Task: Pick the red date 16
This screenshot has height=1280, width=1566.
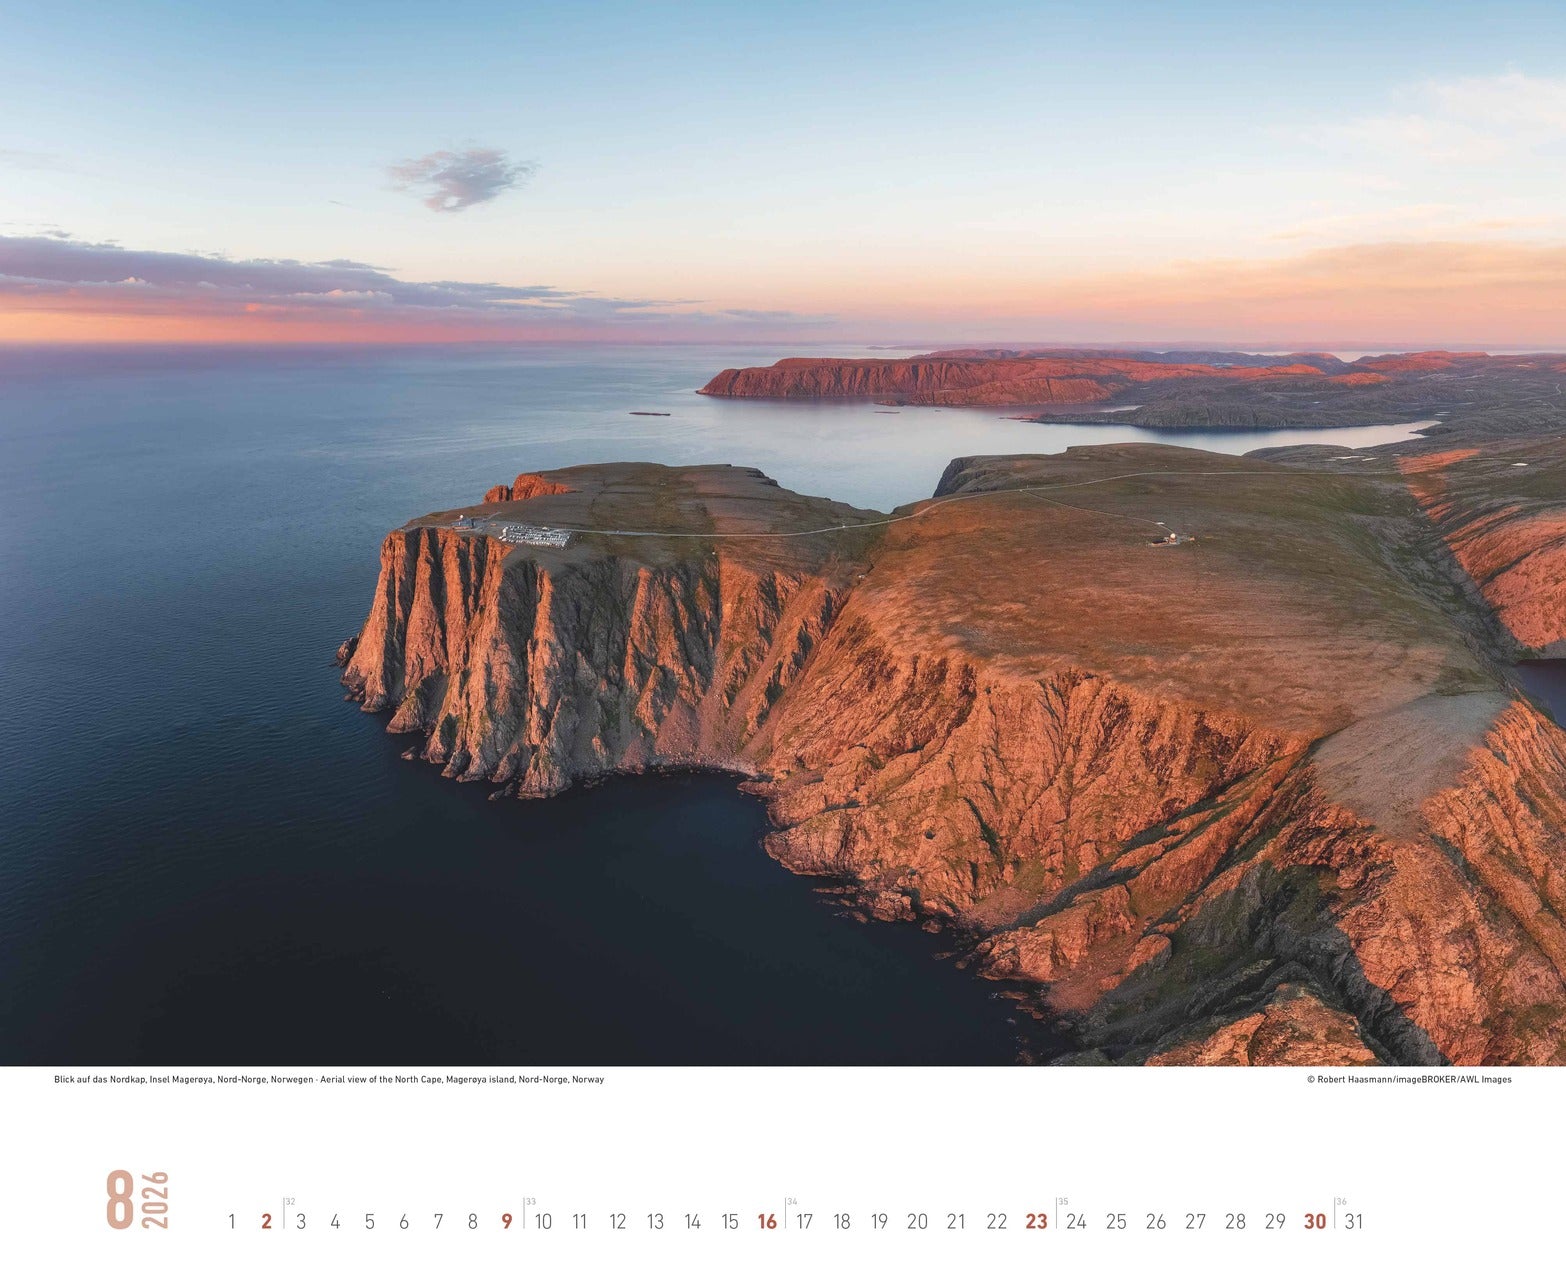Action: (767, 1221)
